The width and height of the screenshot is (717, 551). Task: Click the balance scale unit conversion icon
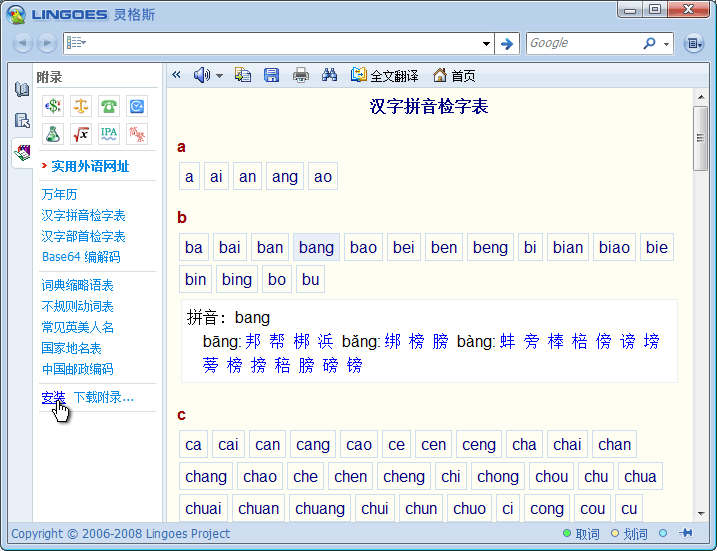click(x=81, y=105)
